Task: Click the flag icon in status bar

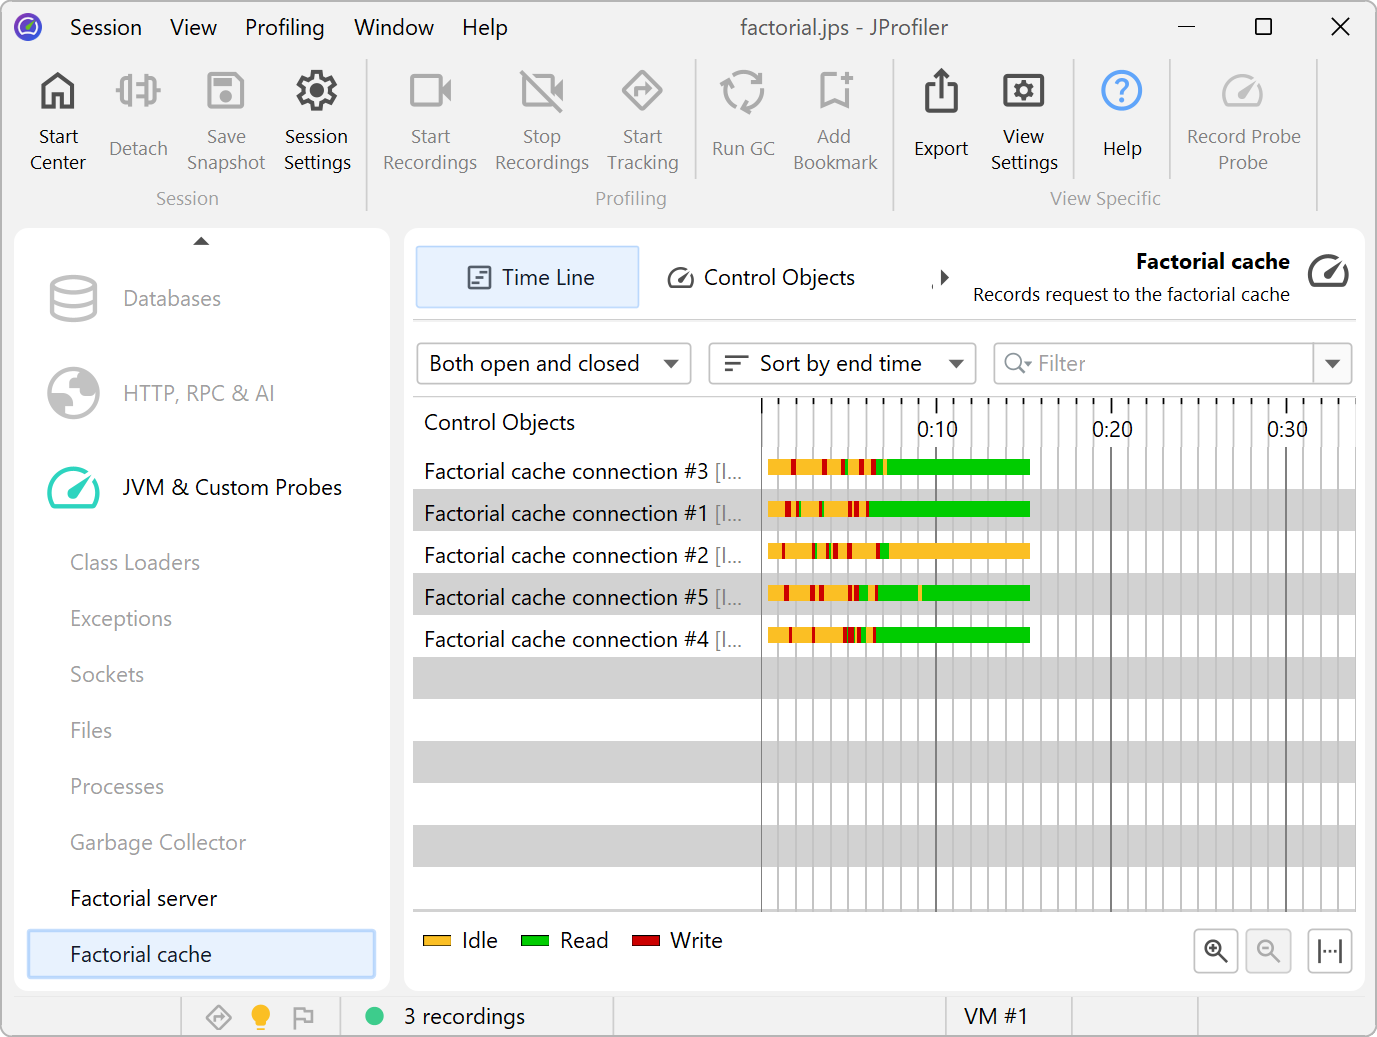Action: [x=303, y=1017]
